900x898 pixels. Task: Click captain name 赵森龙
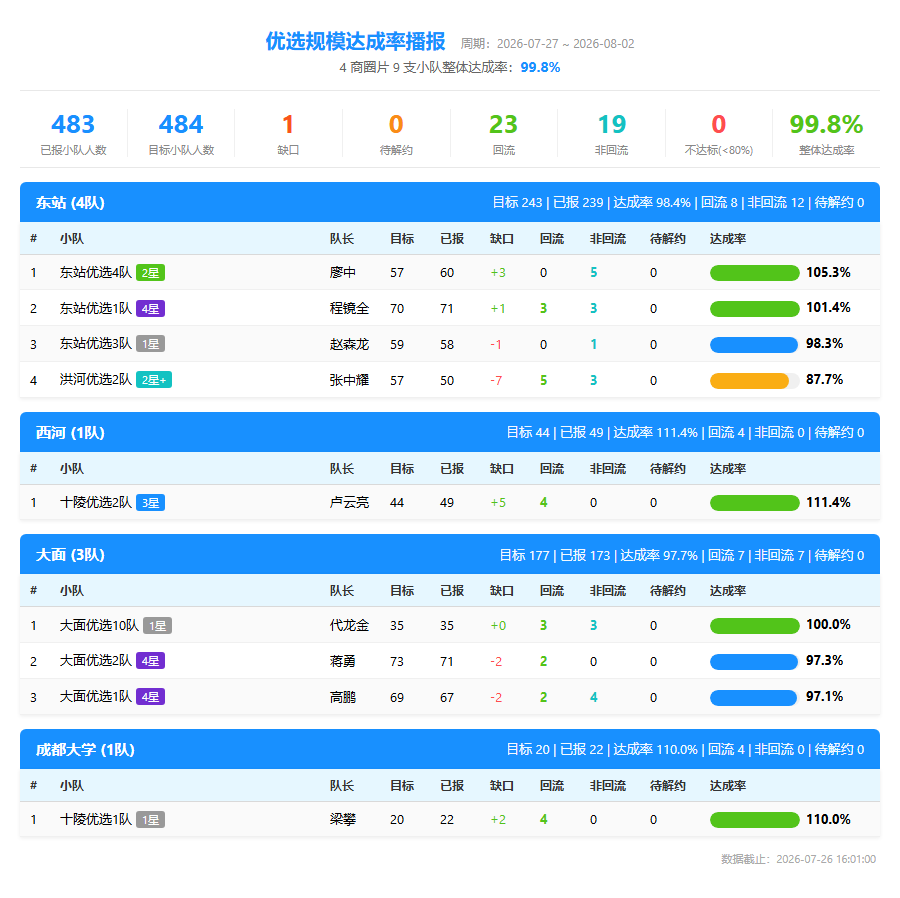click(349, 344)
